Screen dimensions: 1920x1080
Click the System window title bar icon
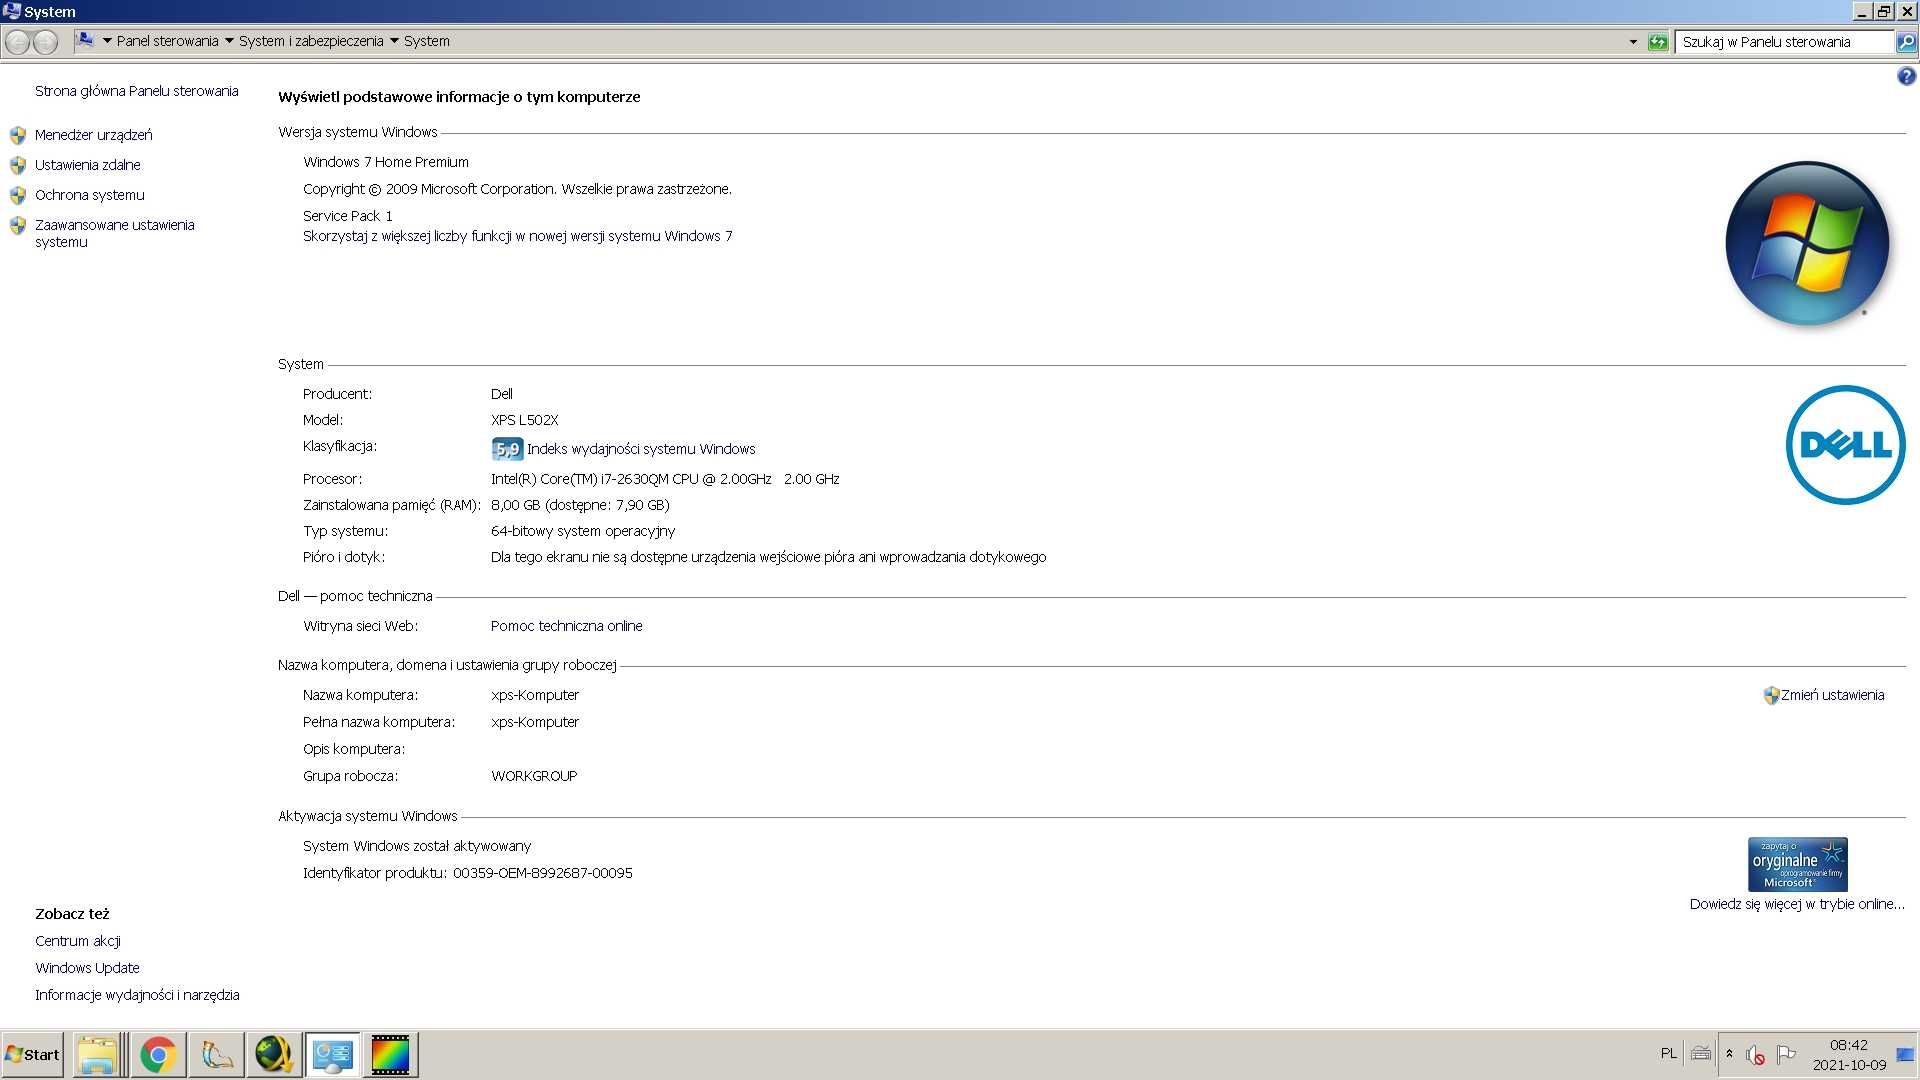11,11
